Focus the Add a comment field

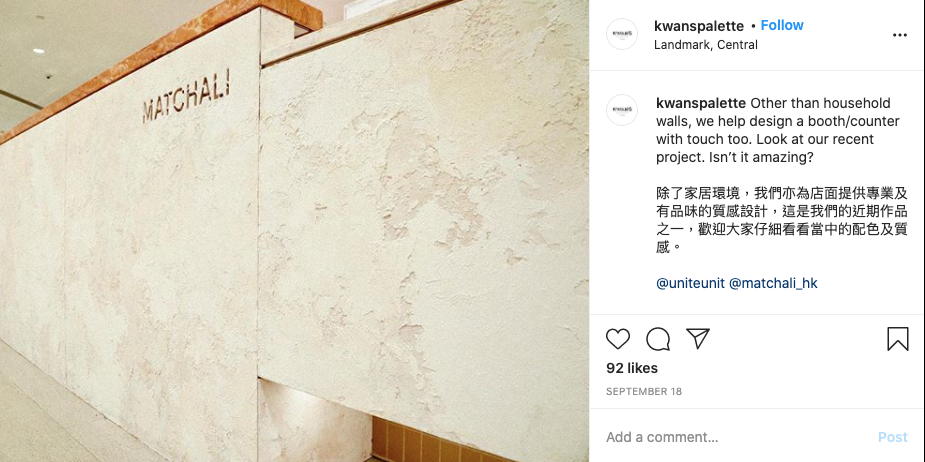(737, 437)
